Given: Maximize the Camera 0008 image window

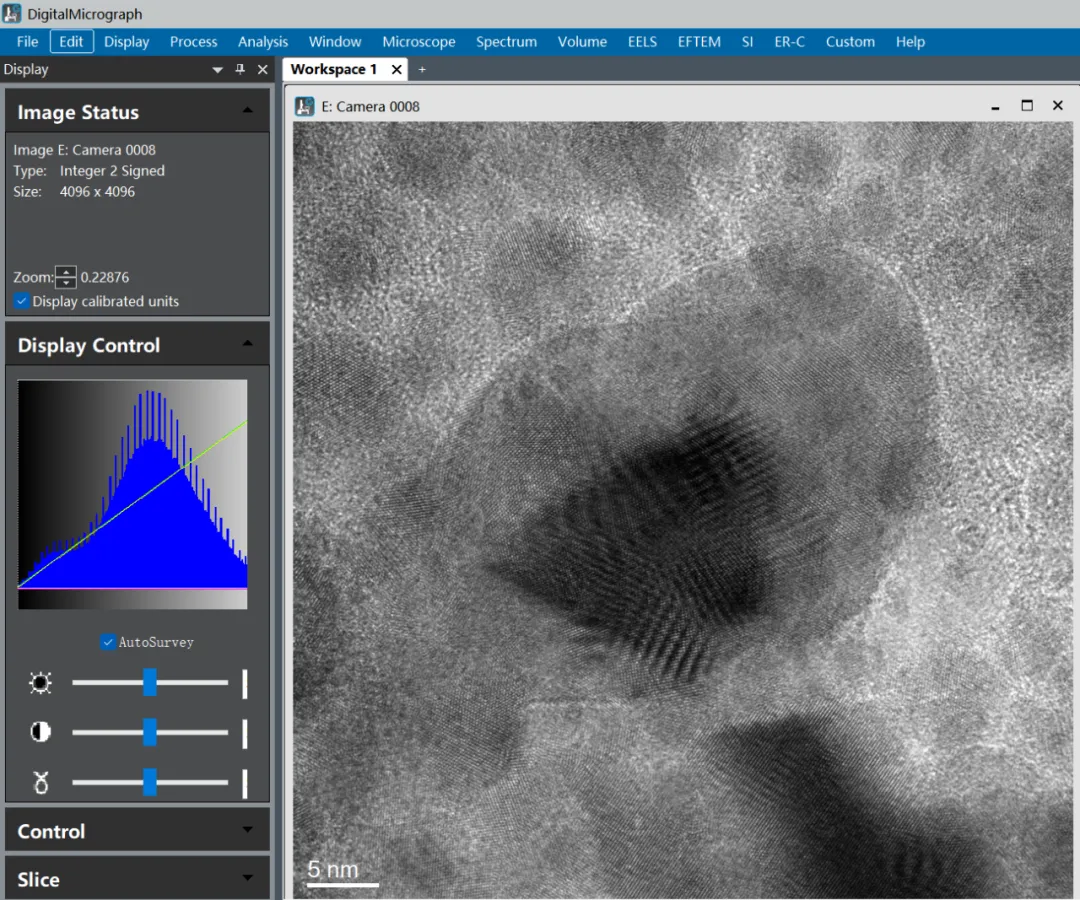Looking at the screenshot, I should pyautogui.click(x=1027, y=106).
